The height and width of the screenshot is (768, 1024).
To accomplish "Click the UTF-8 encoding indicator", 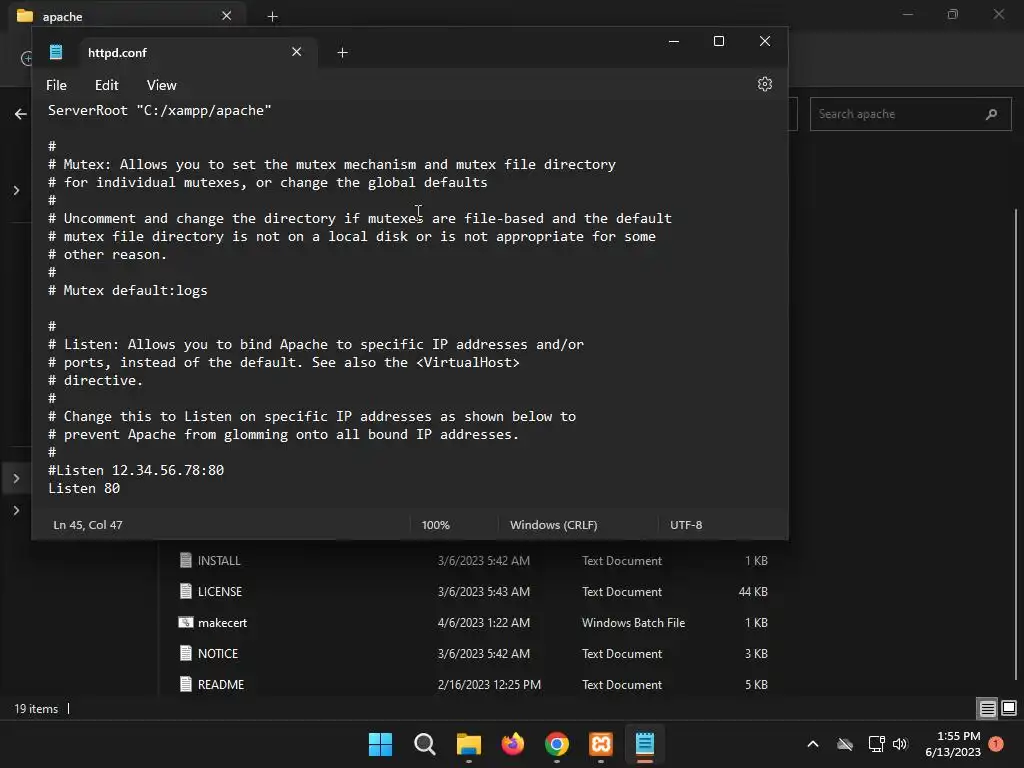I will click(x=686, y=525).
